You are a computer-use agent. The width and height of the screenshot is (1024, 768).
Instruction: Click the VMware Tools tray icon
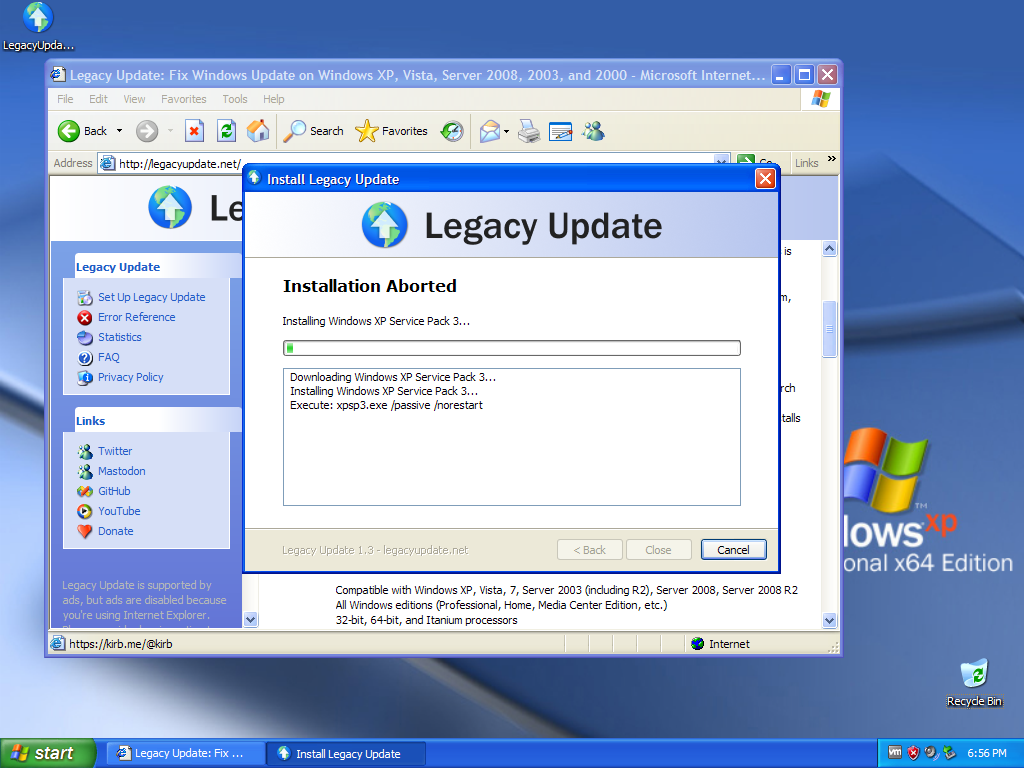click(x=895, y=753)
